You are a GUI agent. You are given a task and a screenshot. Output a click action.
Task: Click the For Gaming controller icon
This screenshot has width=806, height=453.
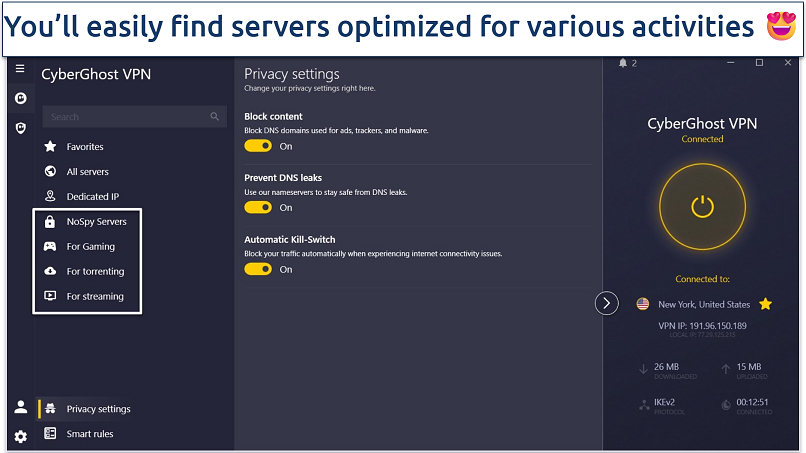(50, 246)
